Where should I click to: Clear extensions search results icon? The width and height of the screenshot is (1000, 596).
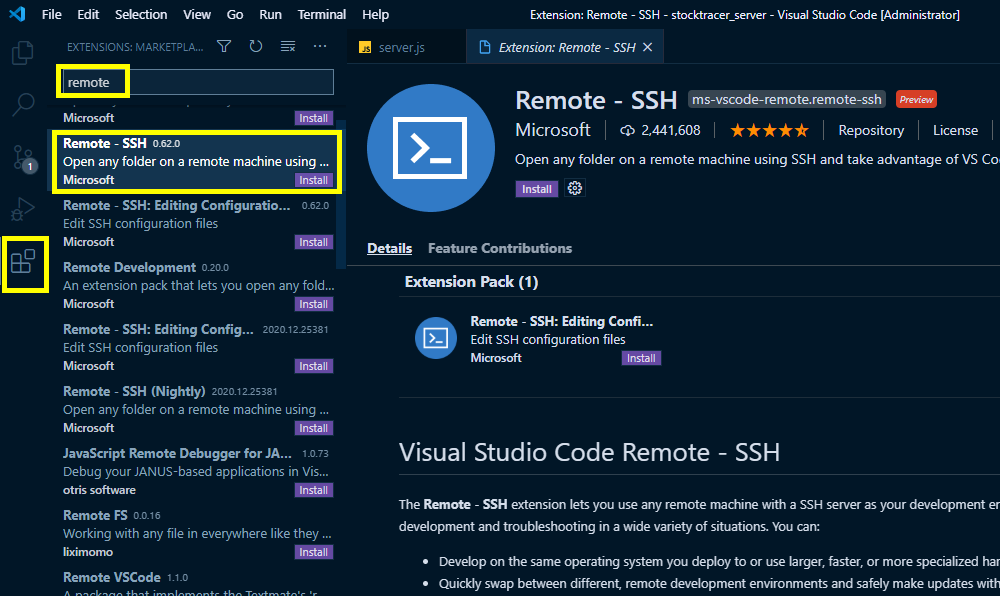click(x=288, y=47)
